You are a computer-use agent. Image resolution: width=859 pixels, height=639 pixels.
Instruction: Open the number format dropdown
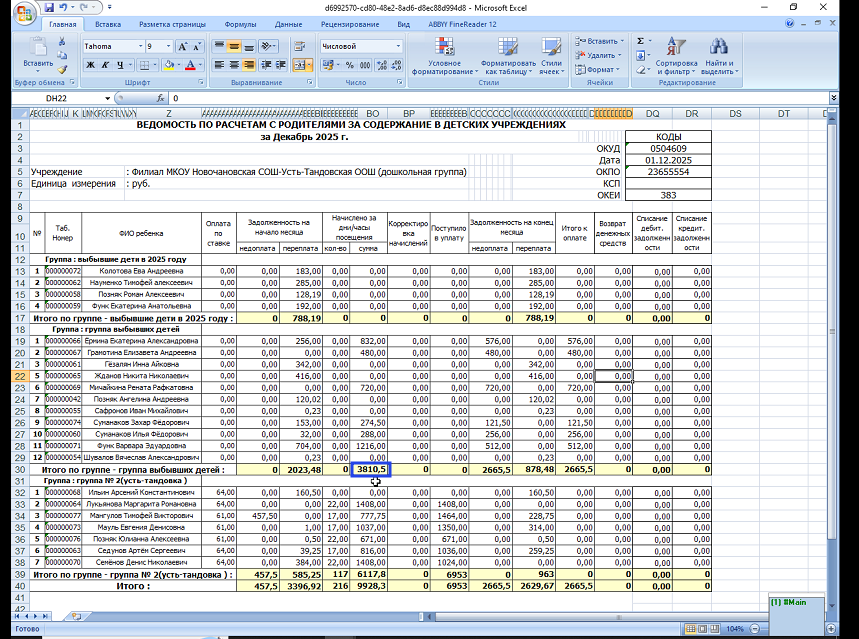tap(398, 46)
